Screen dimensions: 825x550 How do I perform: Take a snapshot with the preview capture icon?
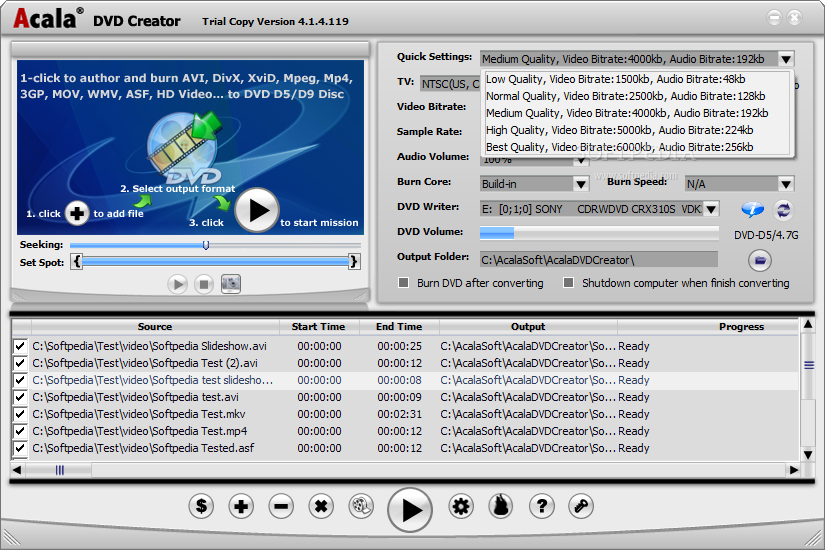(230, 284)
